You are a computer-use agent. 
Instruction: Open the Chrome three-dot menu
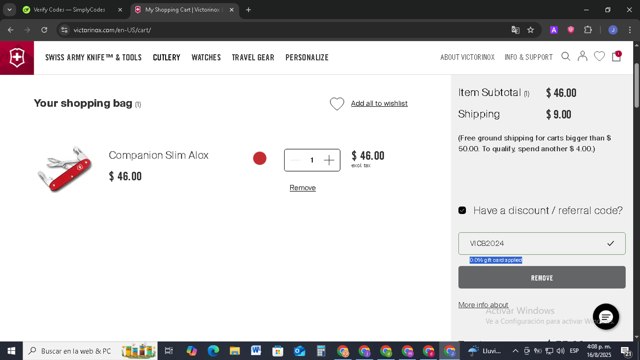629,30
